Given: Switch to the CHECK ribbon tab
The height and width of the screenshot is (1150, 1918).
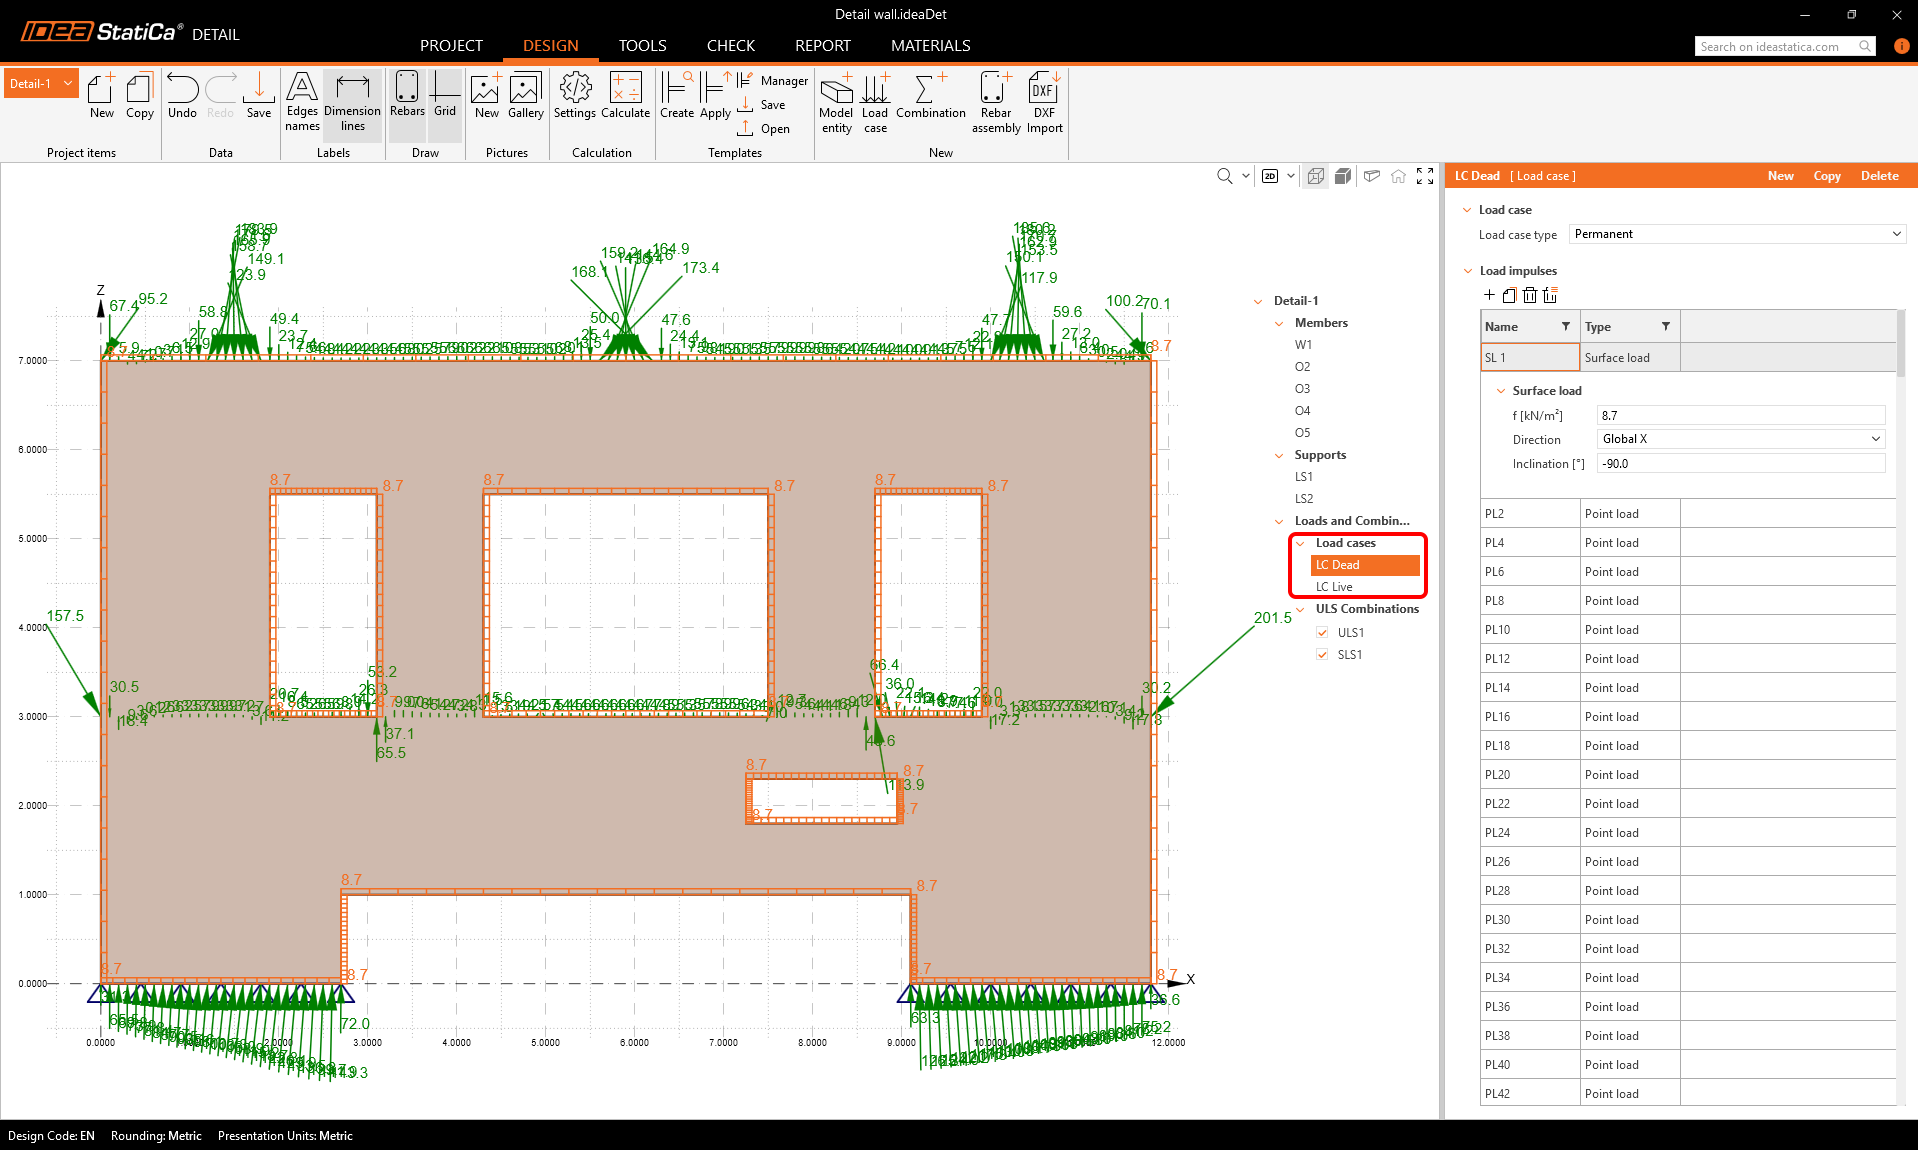Looking at the screenshot, I should [x=730, y=46].
